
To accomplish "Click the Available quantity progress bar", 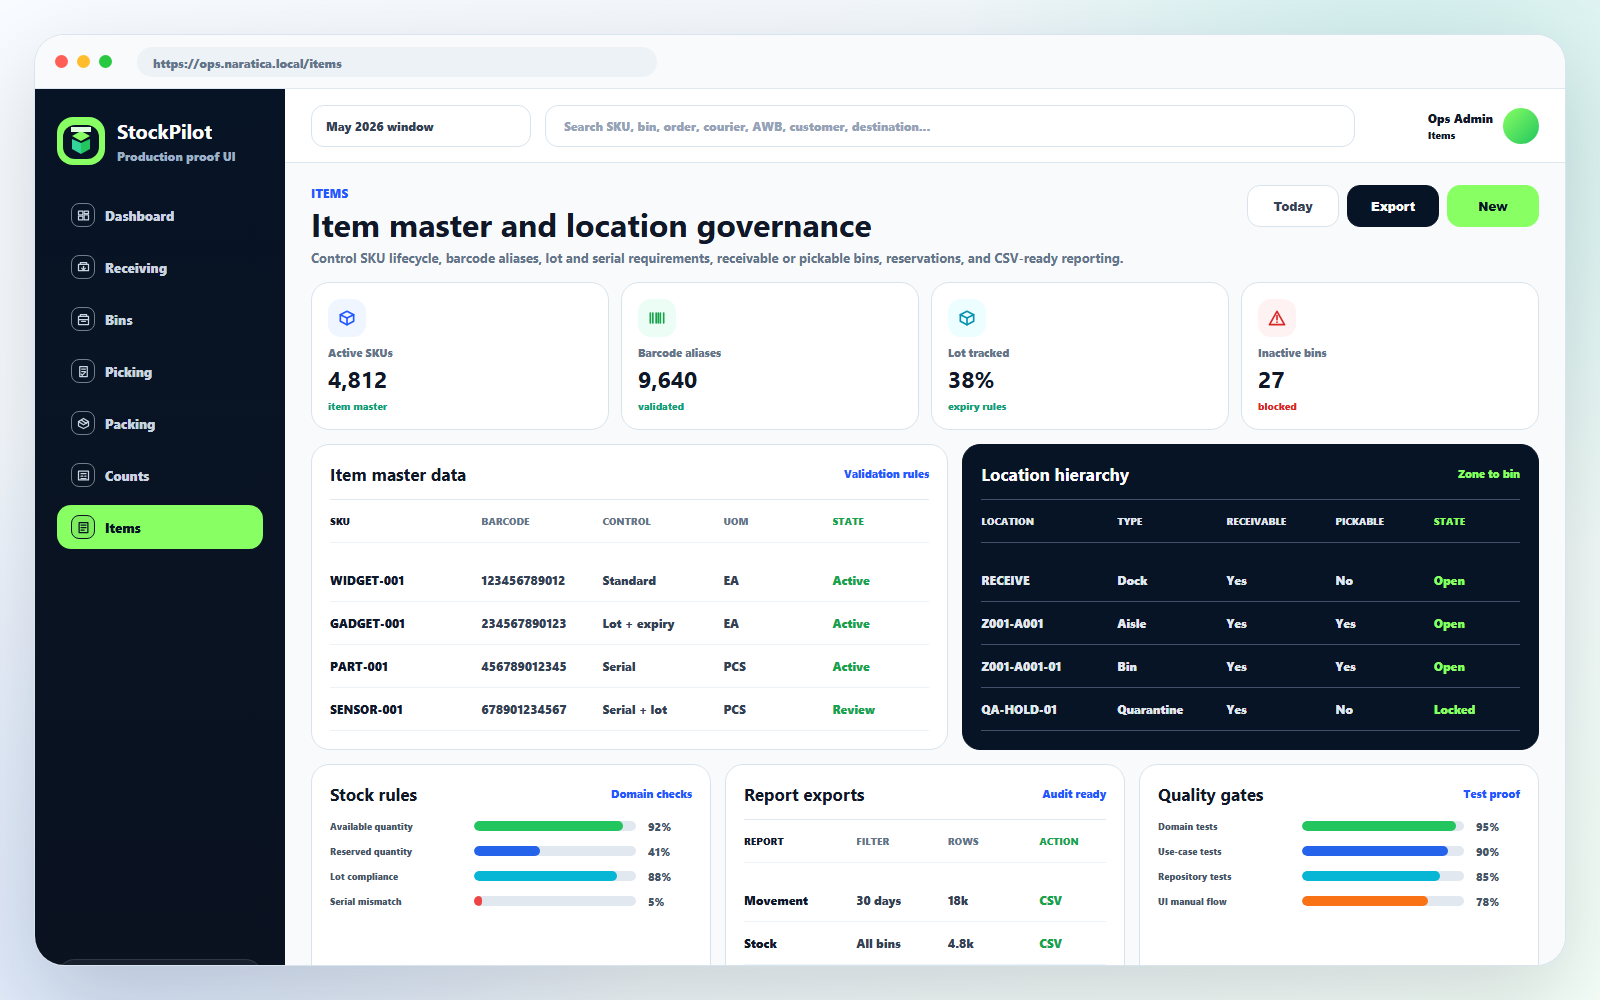I will [555, 826].
